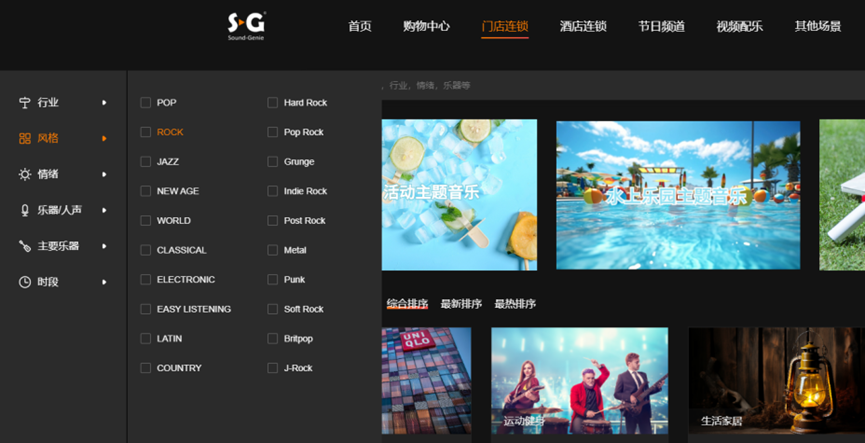865x443 pixels.
Task: Sort by 最新排序
Action: point(461,304)
